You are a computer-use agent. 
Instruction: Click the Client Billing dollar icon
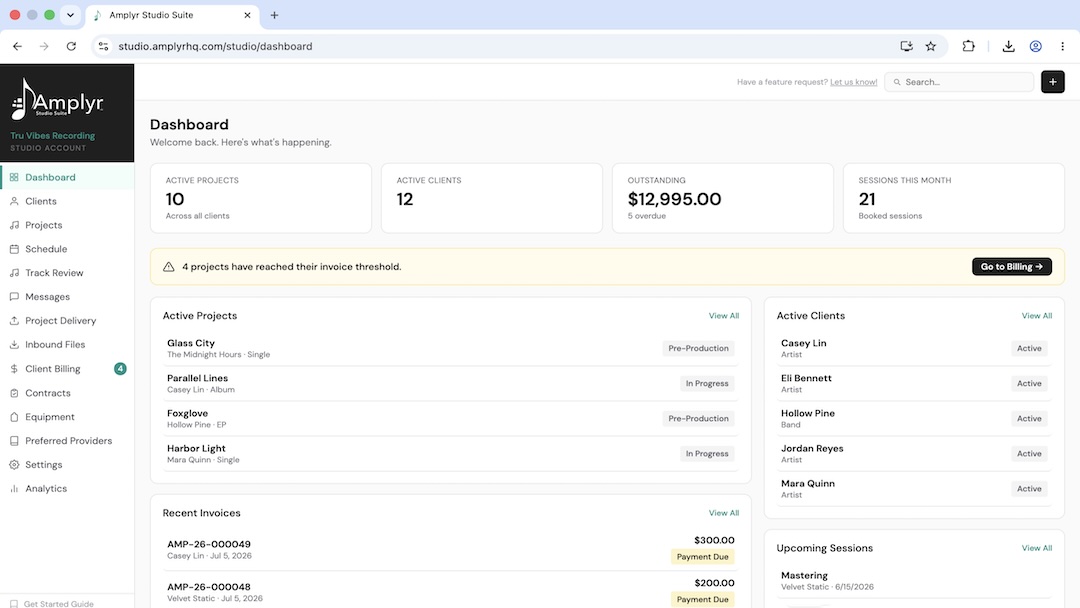[14, 368]
